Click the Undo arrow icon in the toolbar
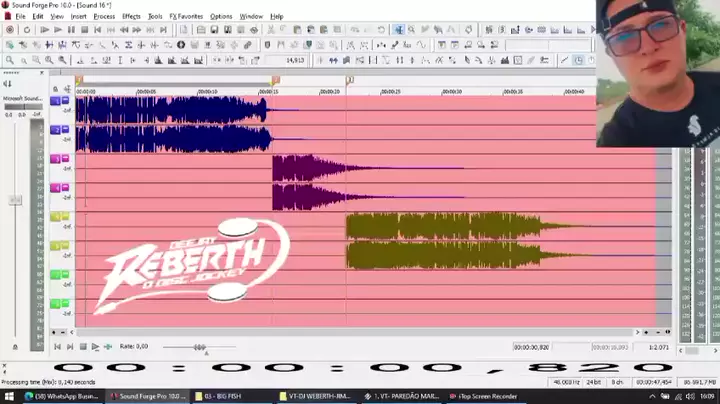 click(x=355, y=30)
